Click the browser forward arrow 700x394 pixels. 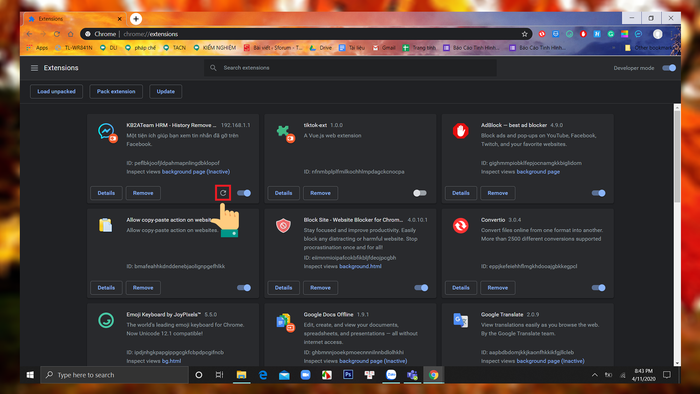[x=43, y=34]
